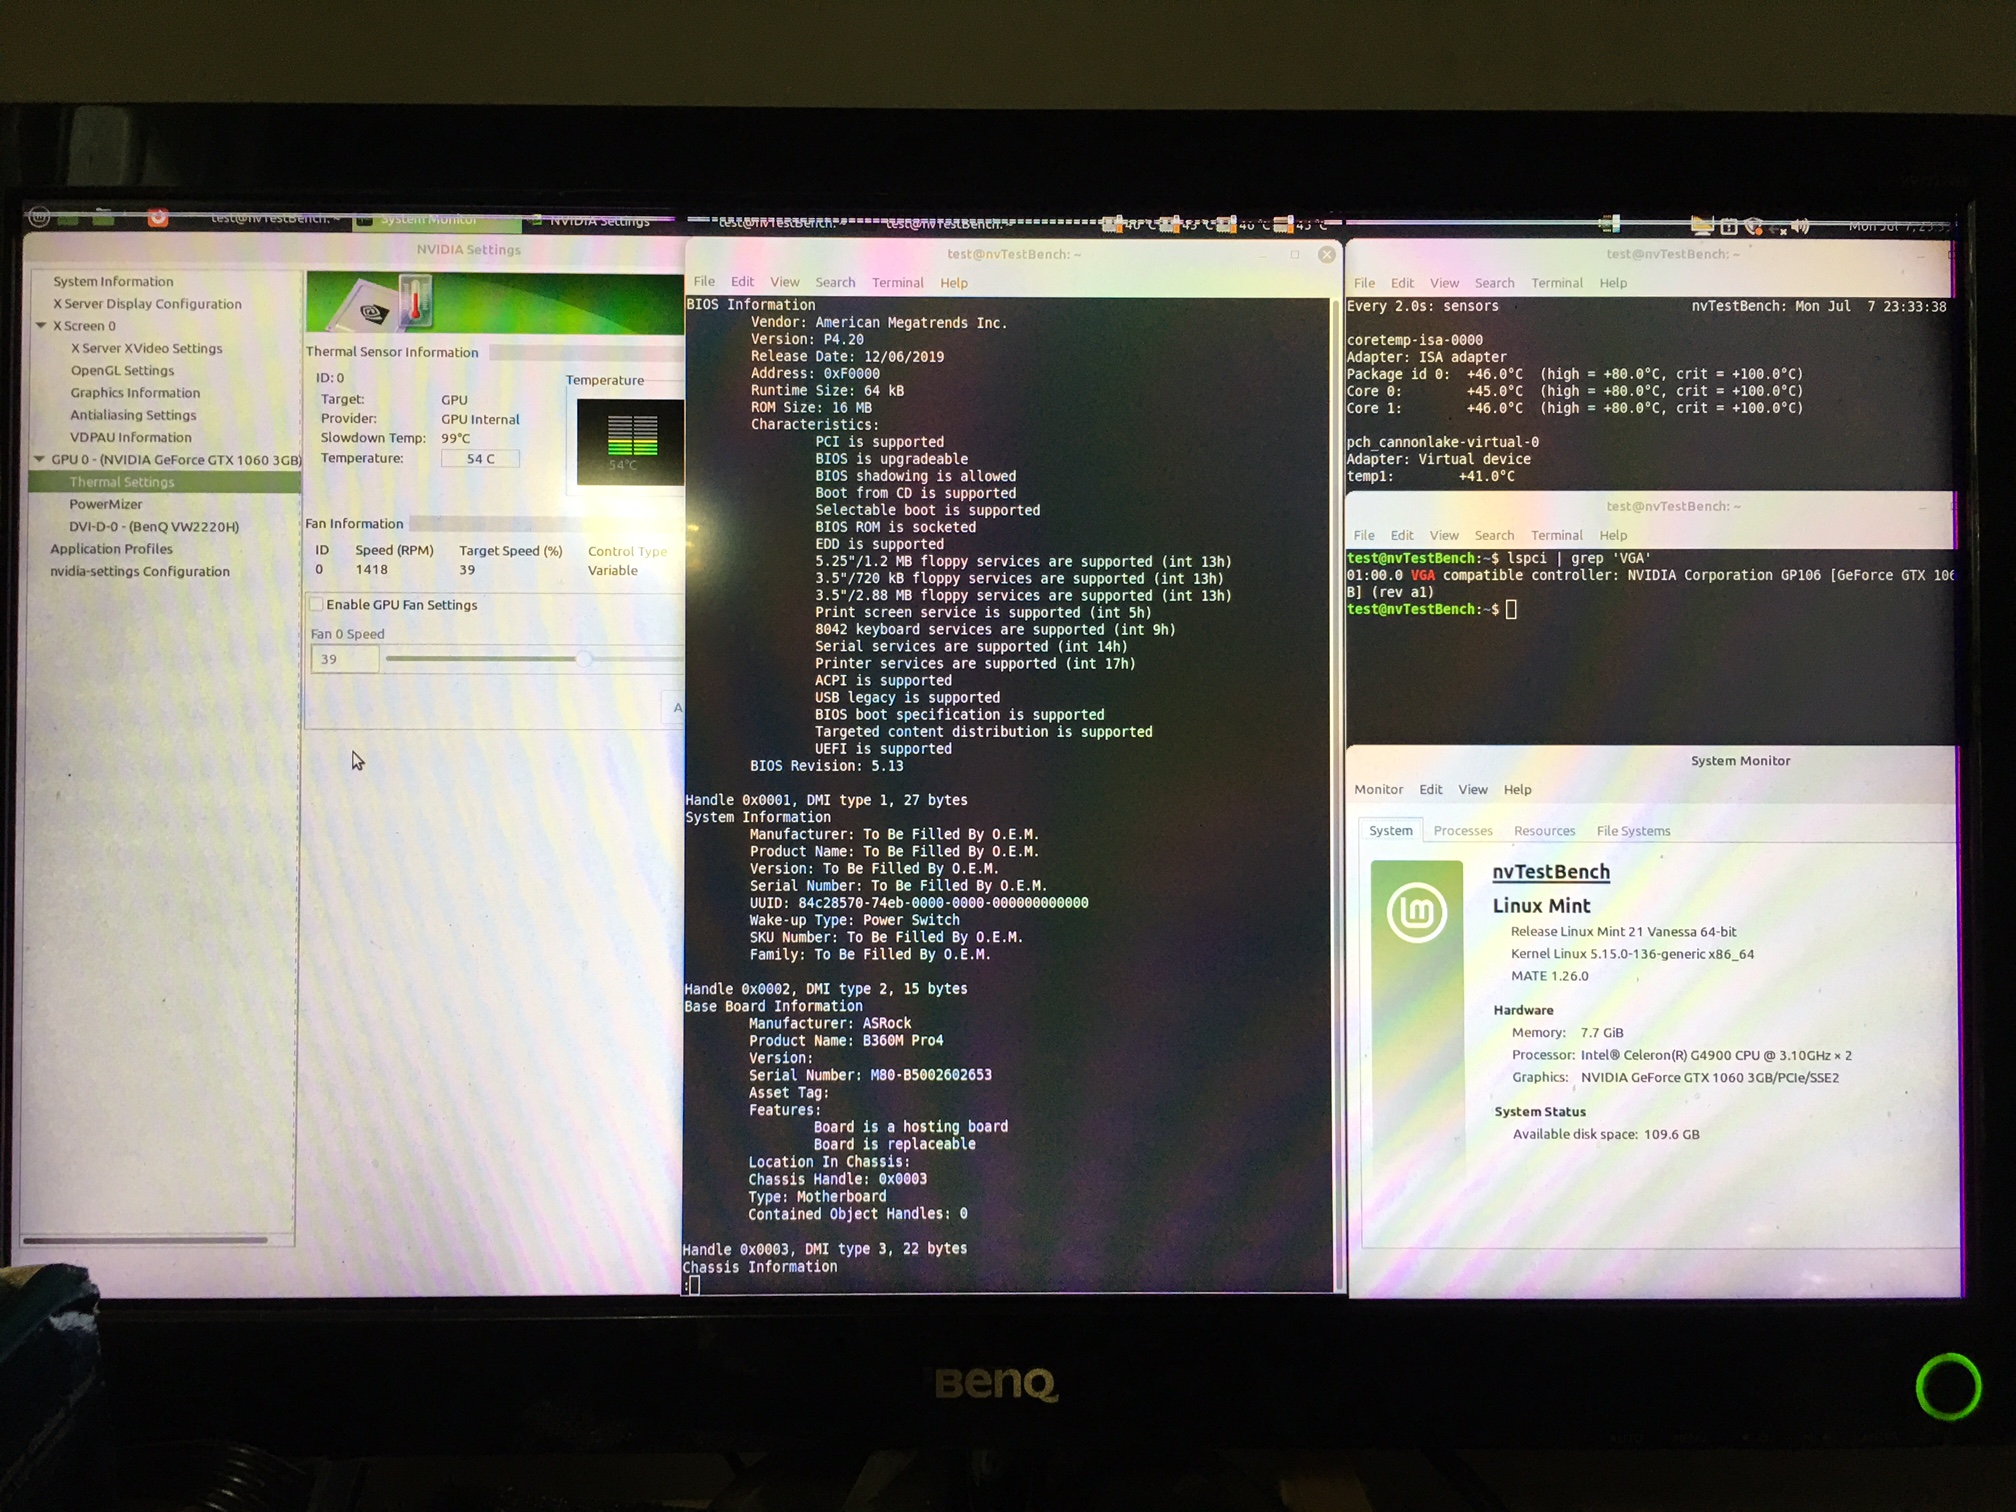Open Edit menu in lspci terminal
The width and height of the screenshot is (2016, 1512).
click(x=1402, y=535)
